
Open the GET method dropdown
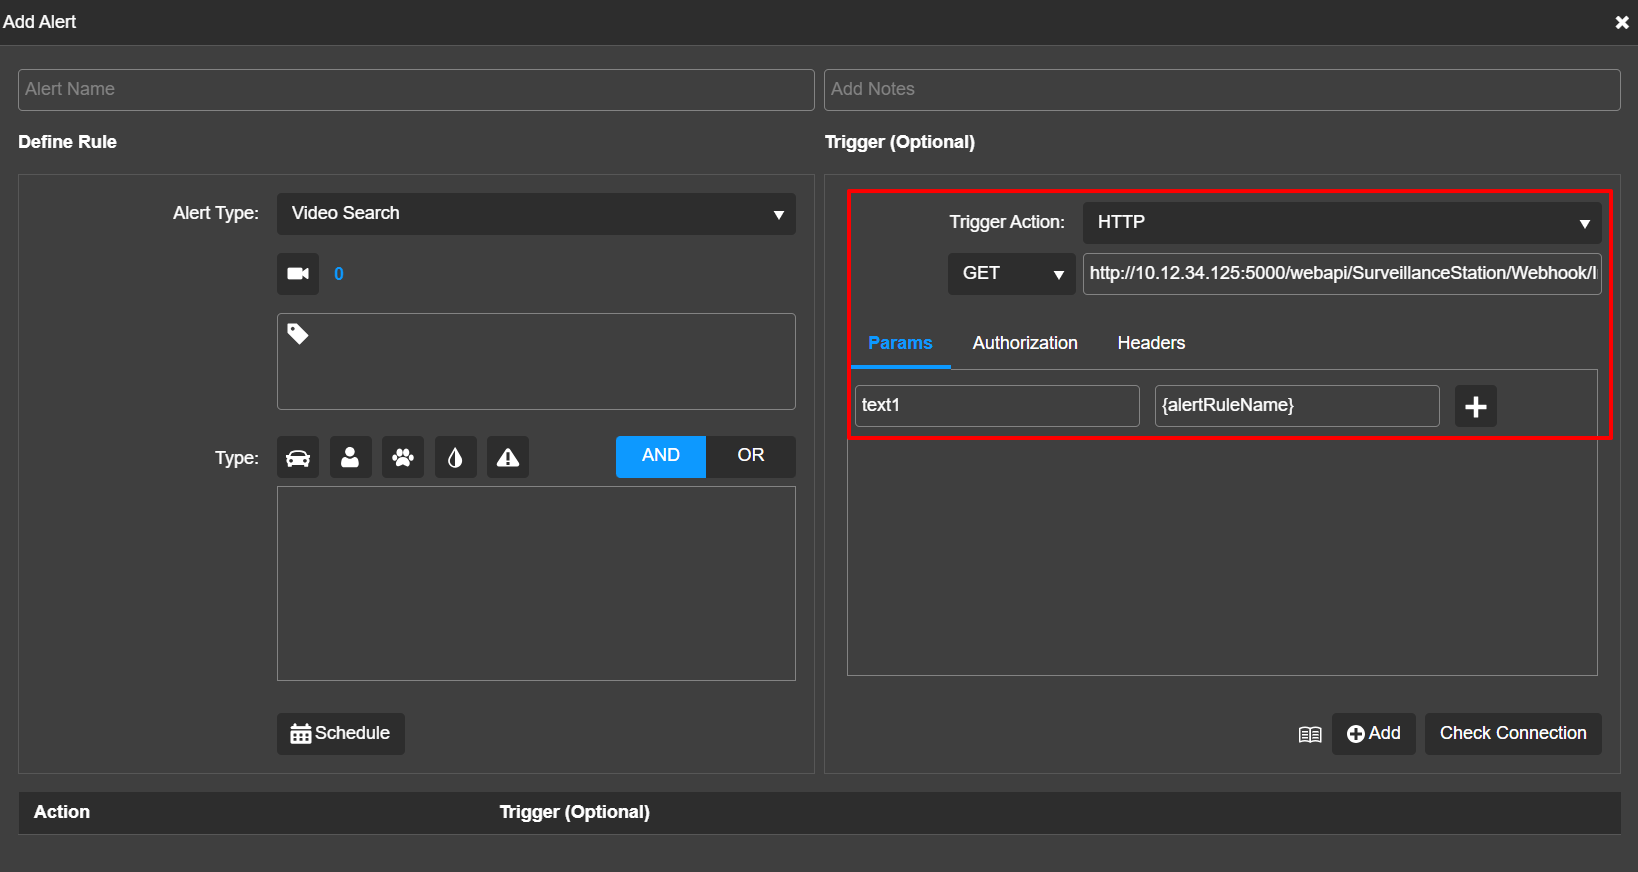[1011, 274]
